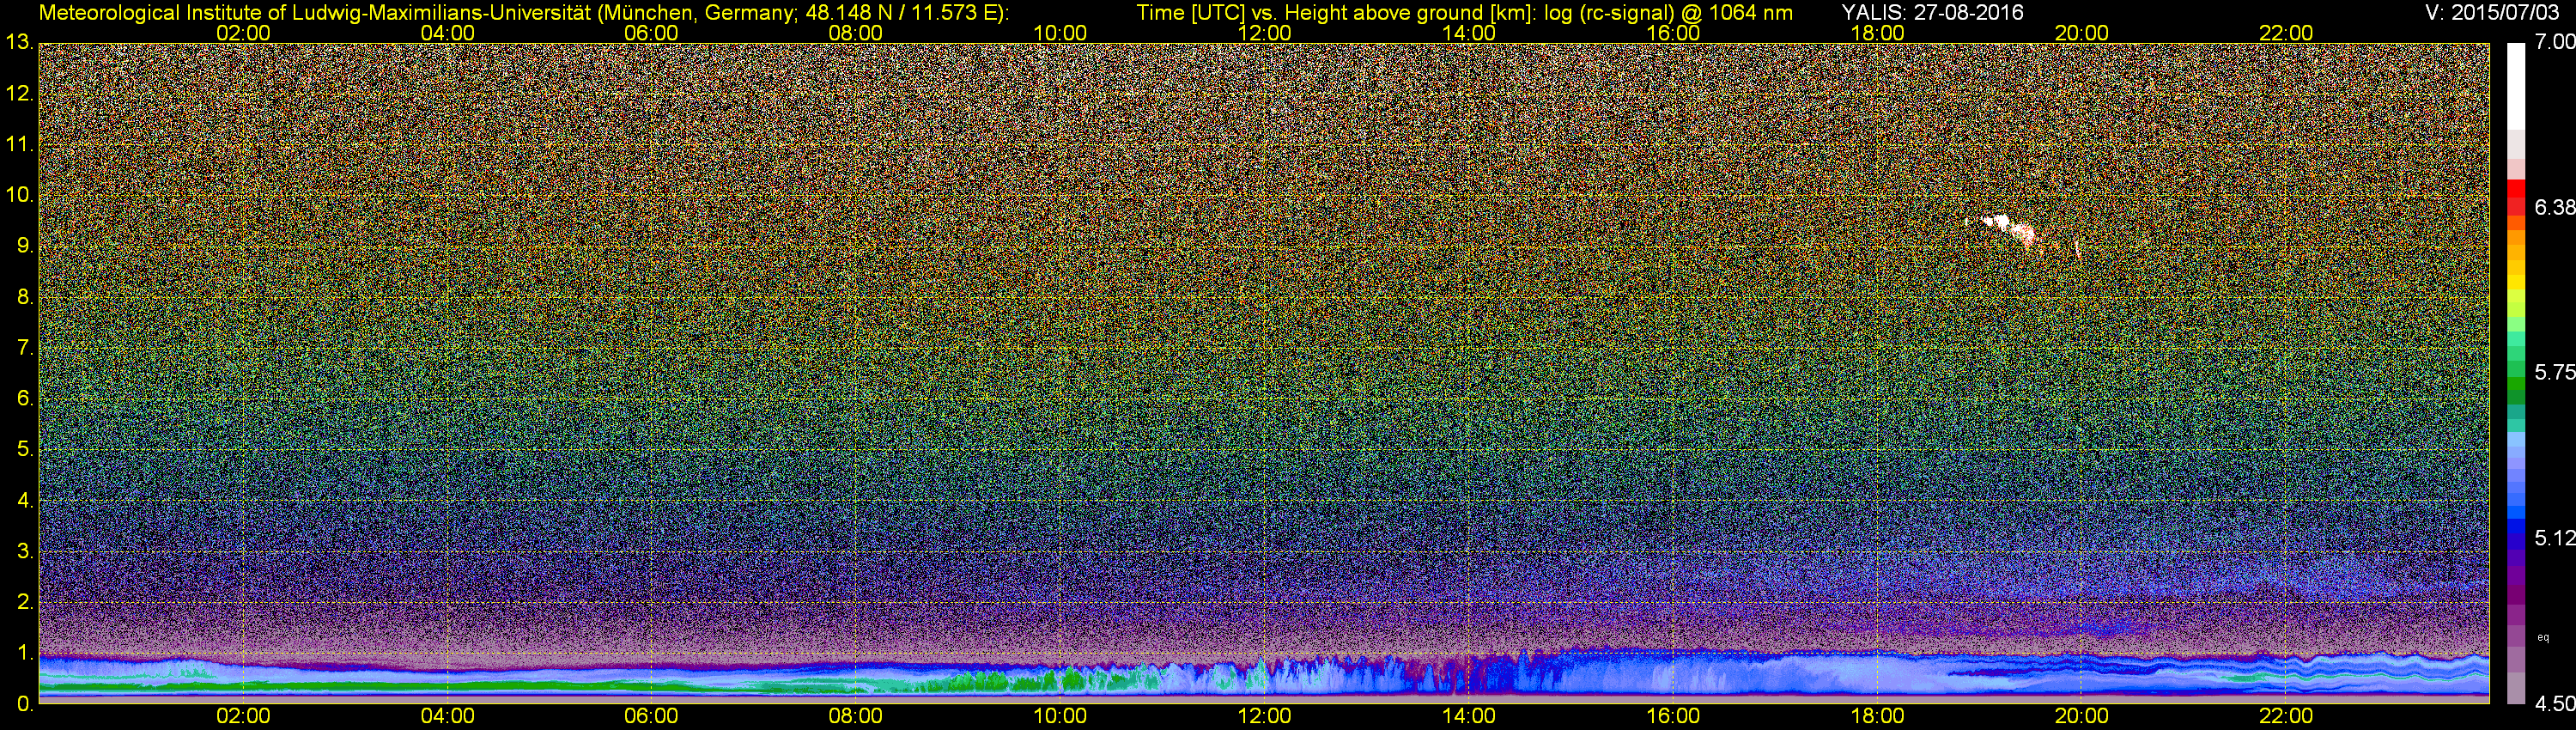This screenshot has width=2576, height=730.
Task: Click the 16:00 label on the lower time axis
Action: click(x=1673, y=717)
